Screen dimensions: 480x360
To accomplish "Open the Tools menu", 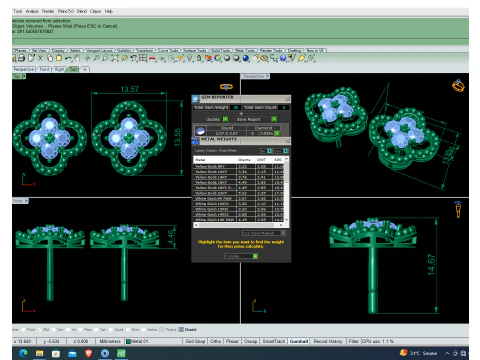I will (x=18, y=11).
